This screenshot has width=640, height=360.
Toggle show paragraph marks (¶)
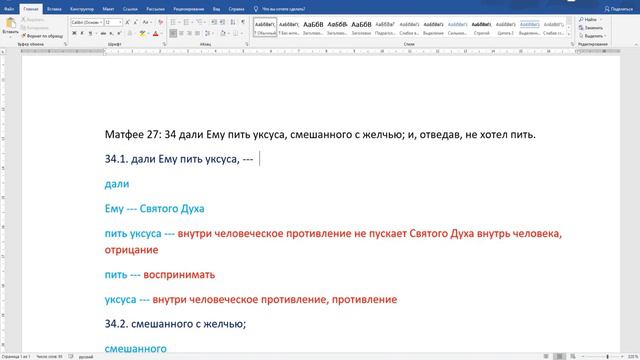(x=243, y=22)
